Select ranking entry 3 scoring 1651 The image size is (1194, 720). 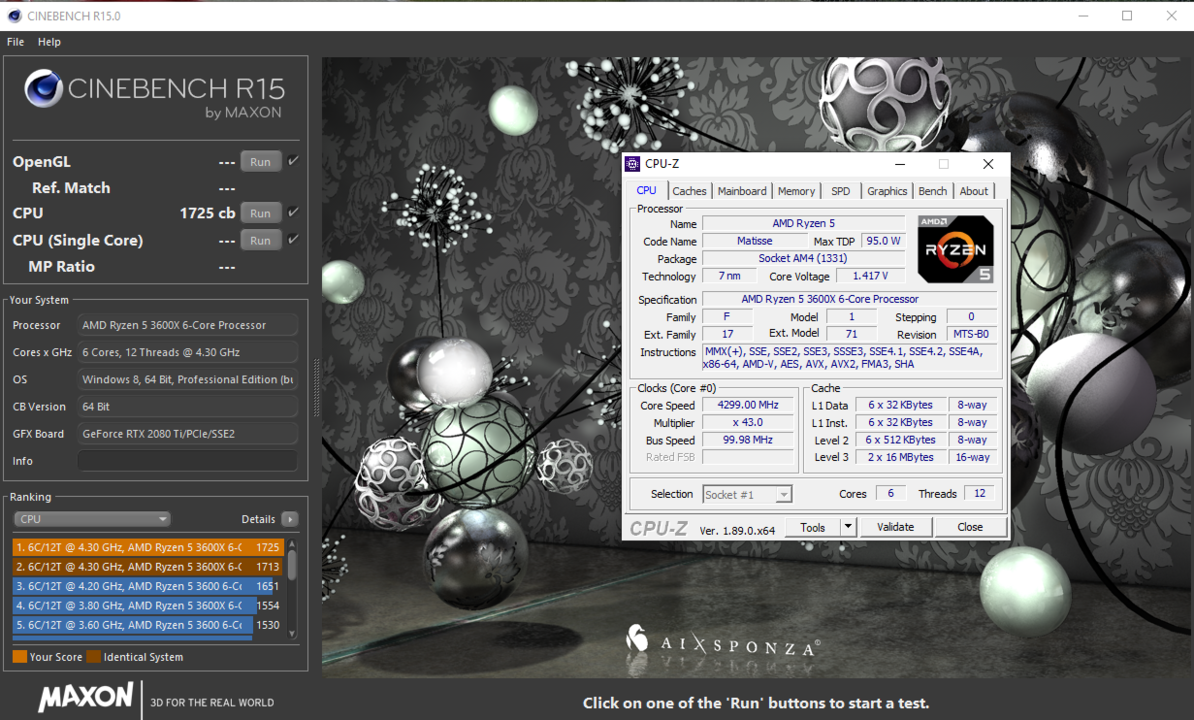pyautogui.click(x=148, y=586)
